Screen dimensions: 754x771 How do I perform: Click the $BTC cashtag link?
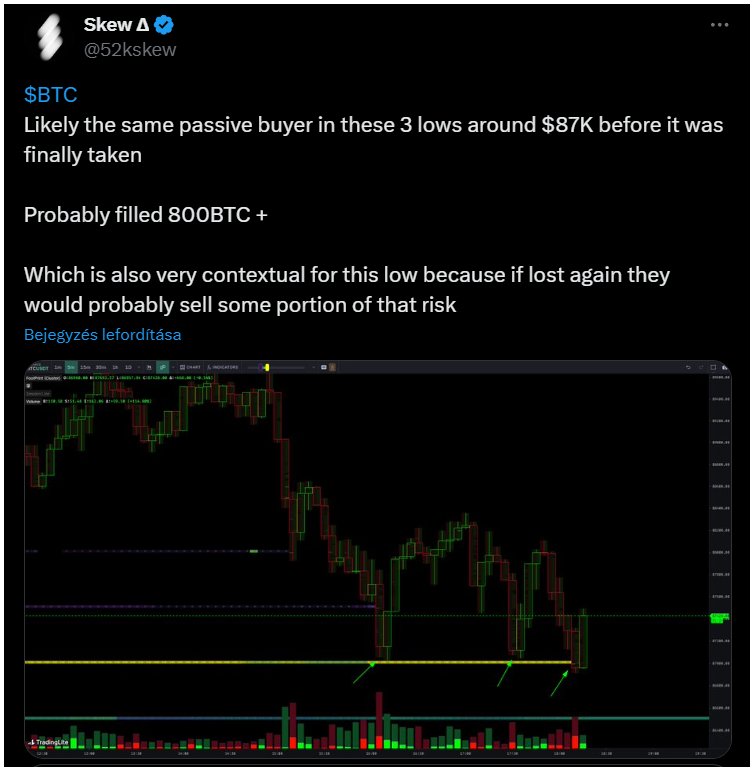[51, 94]
